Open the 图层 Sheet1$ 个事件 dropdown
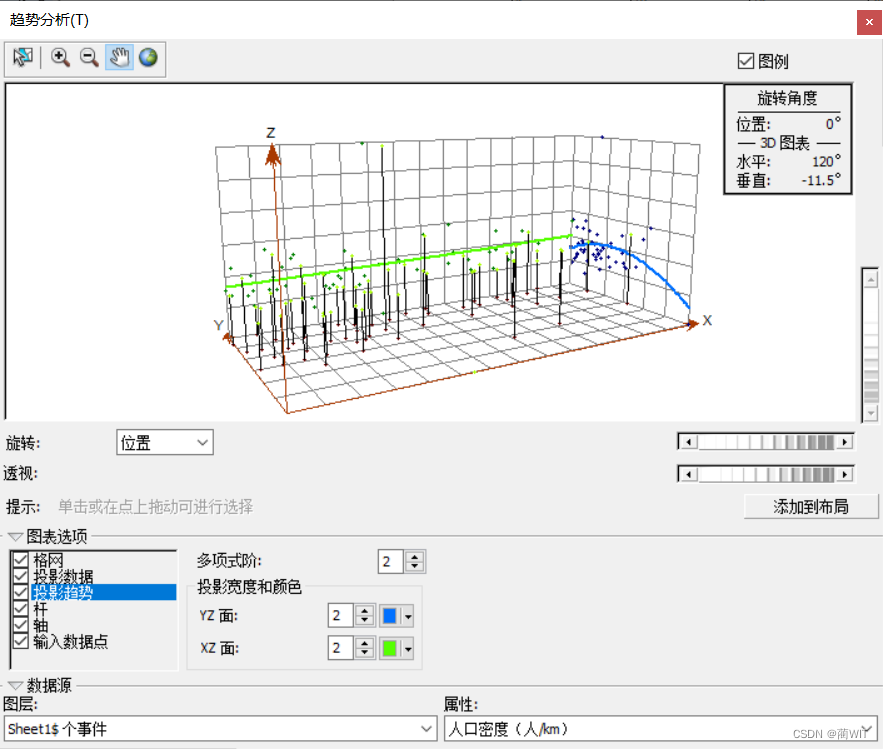Viewport: 883px width, 749px height. click(220, 729)
